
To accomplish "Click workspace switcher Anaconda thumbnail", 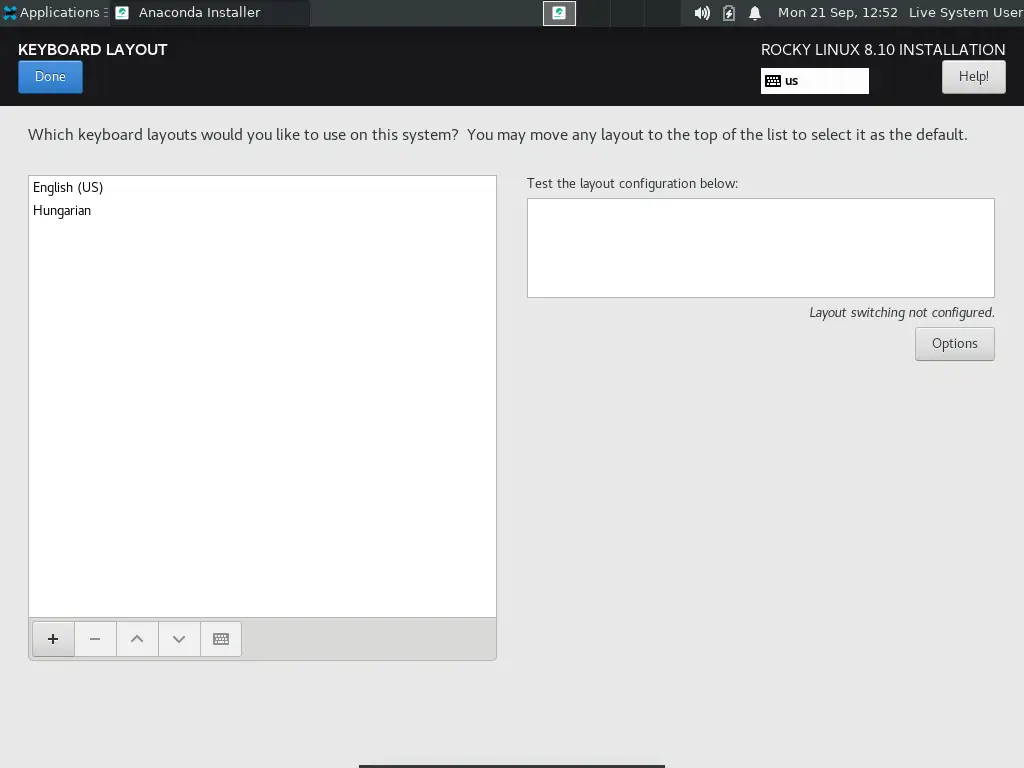I will [559, 13].
